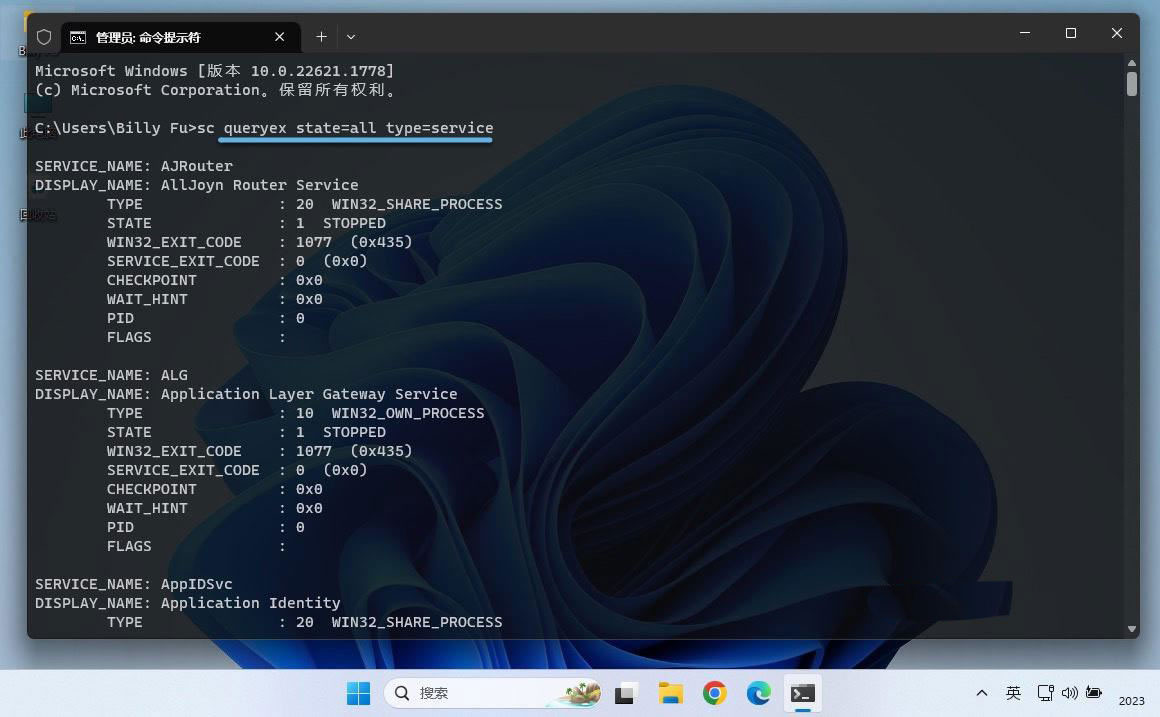Open Task View from the taskbar
The height and width of the screenshot is (717, 1160).
[x=627, y=693]
